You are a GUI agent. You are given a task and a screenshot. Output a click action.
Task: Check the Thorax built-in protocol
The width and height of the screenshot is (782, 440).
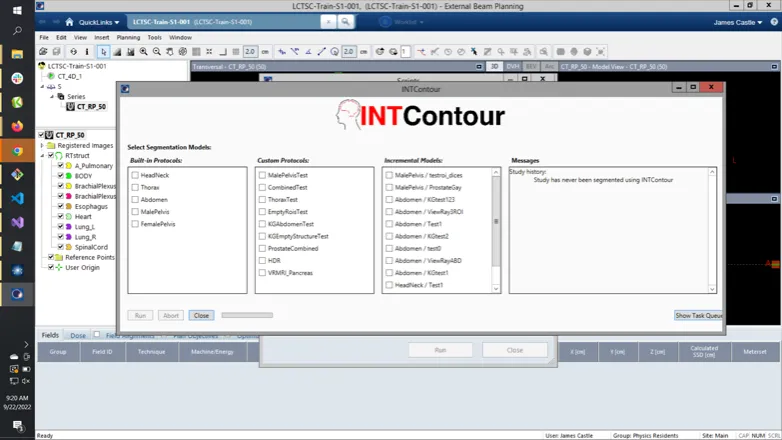[135, 187]
